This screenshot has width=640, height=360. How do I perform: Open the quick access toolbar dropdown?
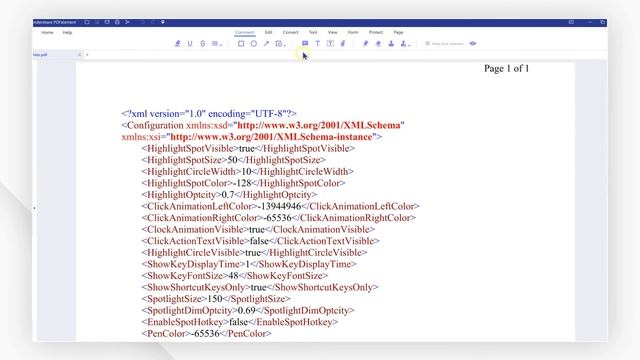pos(162,22)
